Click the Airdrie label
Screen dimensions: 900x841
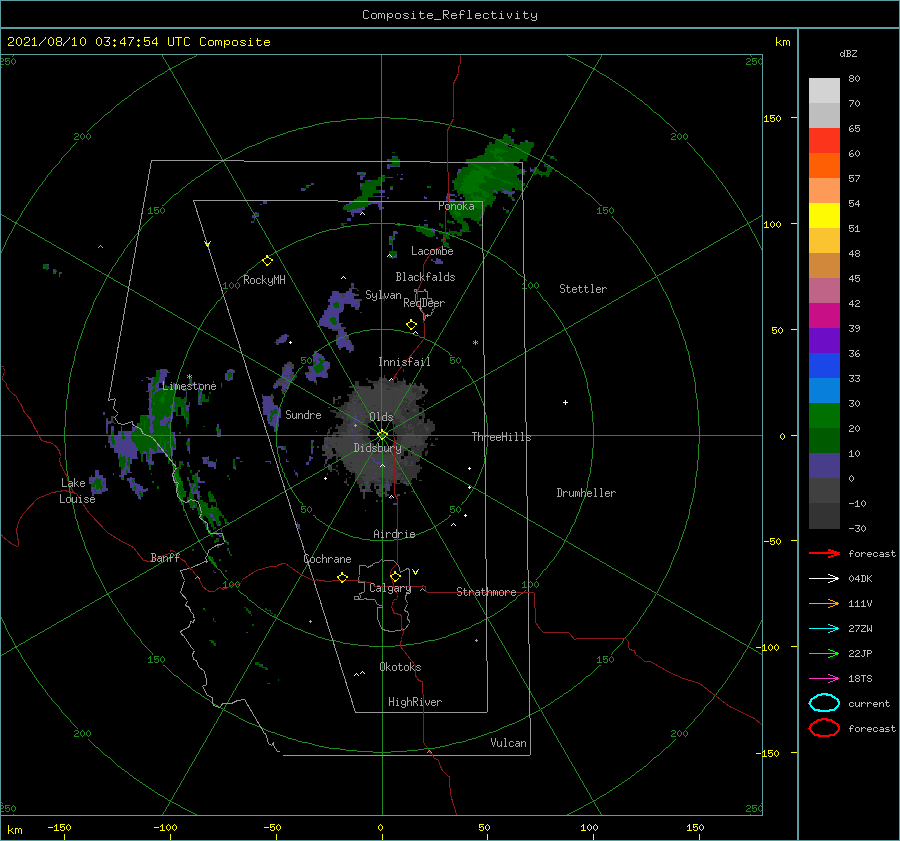tap(394, 534)
